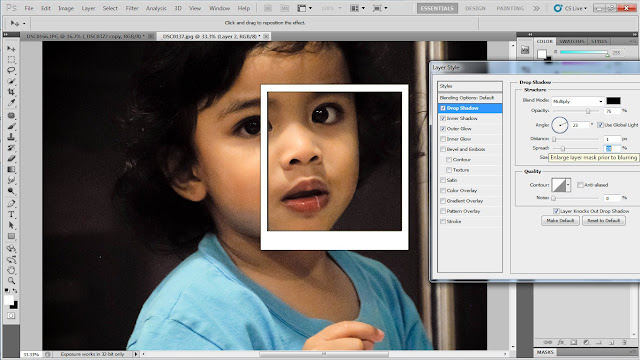
Task: Select the Eyedropper tool
Action: tap(11, 102)
